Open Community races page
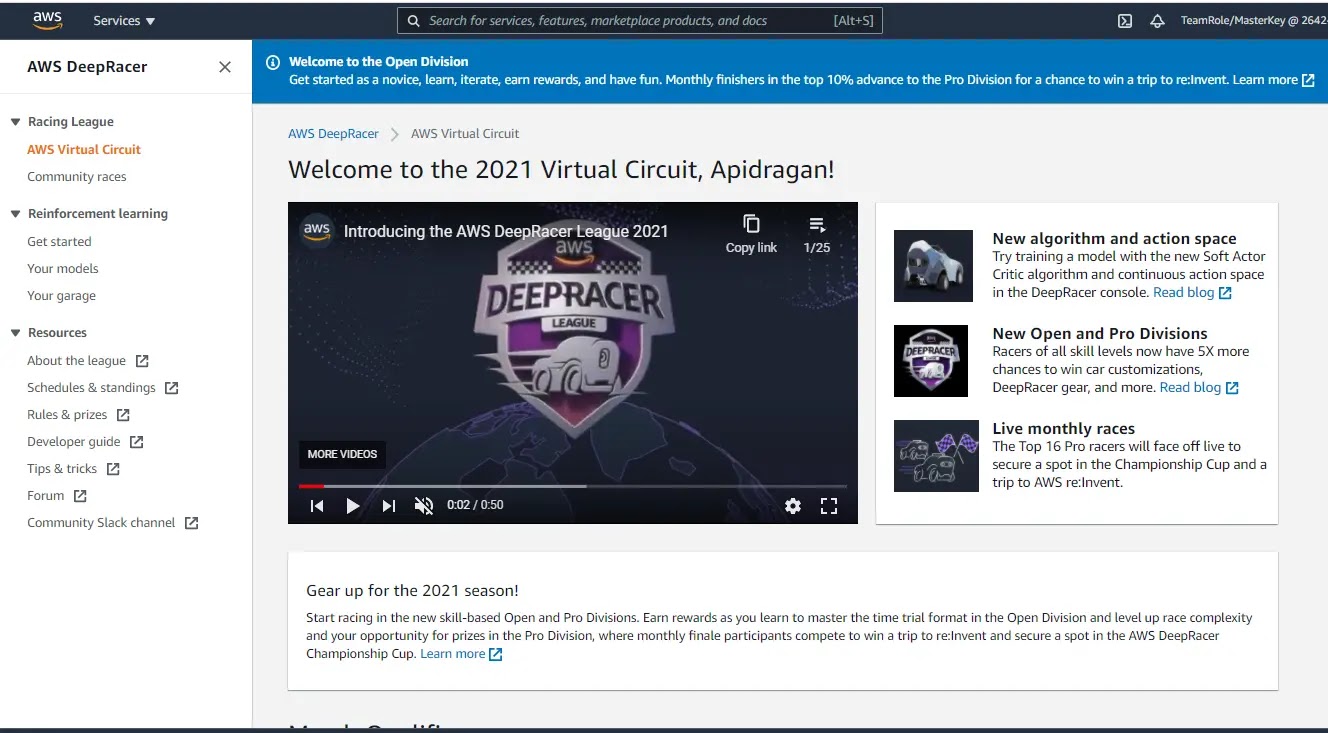The image size is (1328, 733). click(x=77, y=176)
